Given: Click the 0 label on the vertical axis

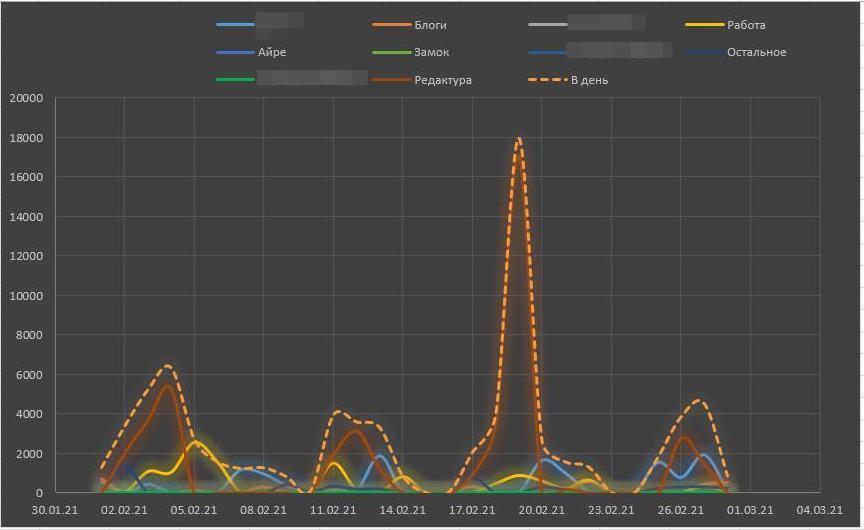Looking at the screenshot, I should click(39, 493).
